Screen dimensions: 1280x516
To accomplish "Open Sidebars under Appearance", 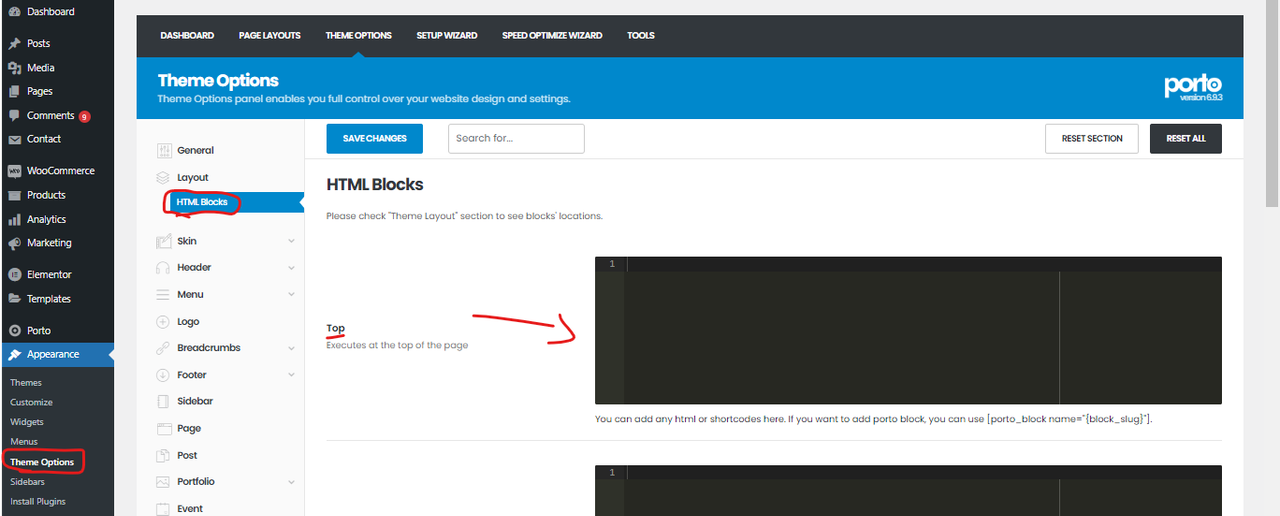I will (x=28, y=482).
